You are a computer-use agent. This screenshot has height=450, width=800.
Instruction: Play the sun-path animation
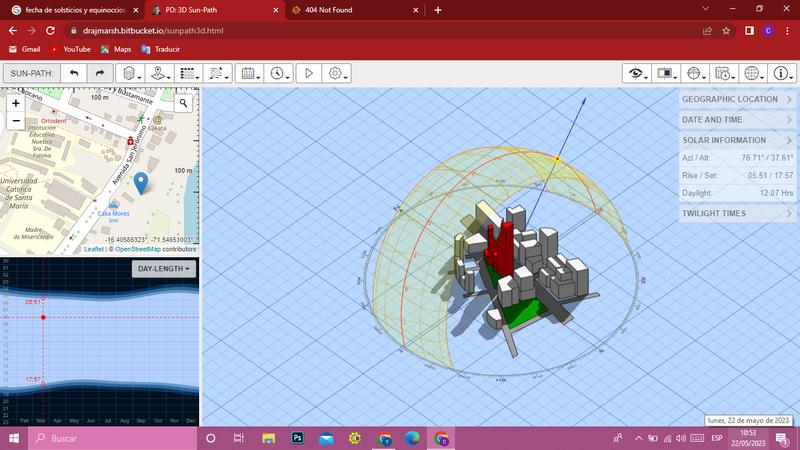click(309, 73)
